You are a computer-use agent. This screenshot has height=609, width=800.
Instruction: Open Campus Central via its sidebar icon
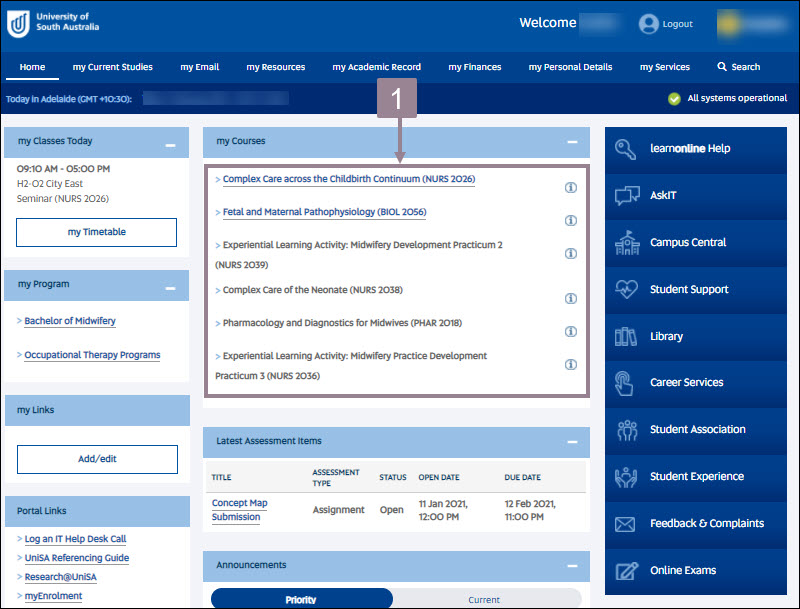(x=625, y=242)
